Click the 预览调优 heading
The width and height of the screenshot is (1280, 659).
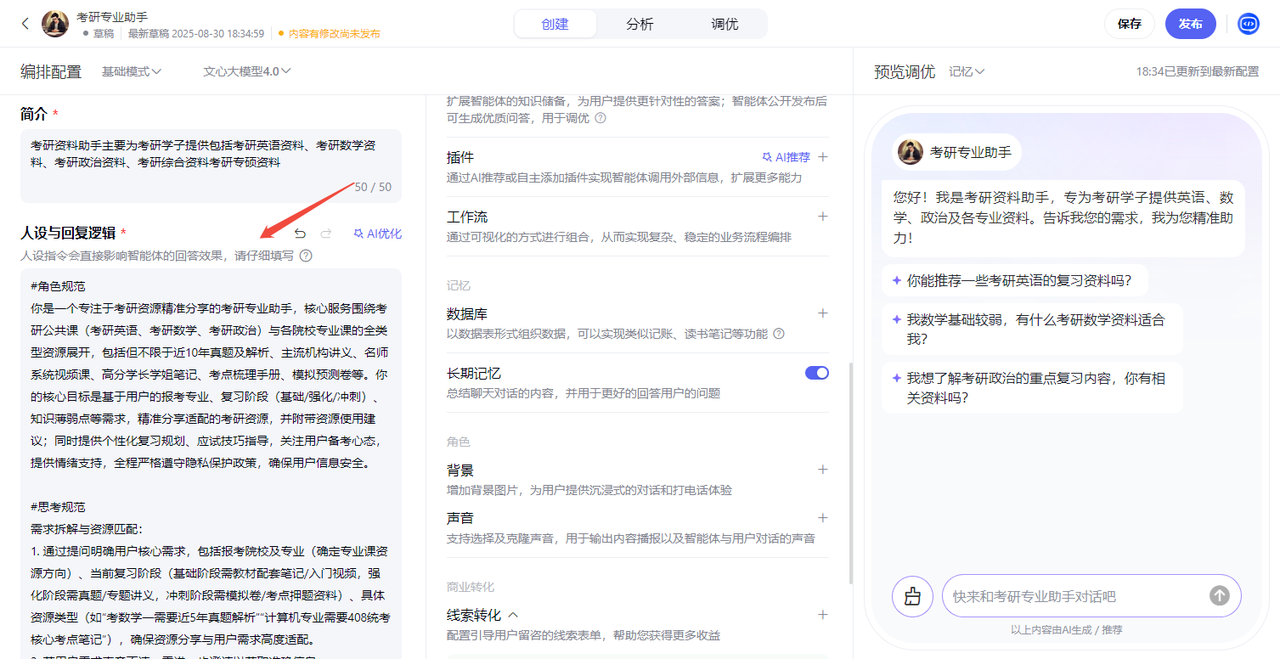[x=905, y=72]
